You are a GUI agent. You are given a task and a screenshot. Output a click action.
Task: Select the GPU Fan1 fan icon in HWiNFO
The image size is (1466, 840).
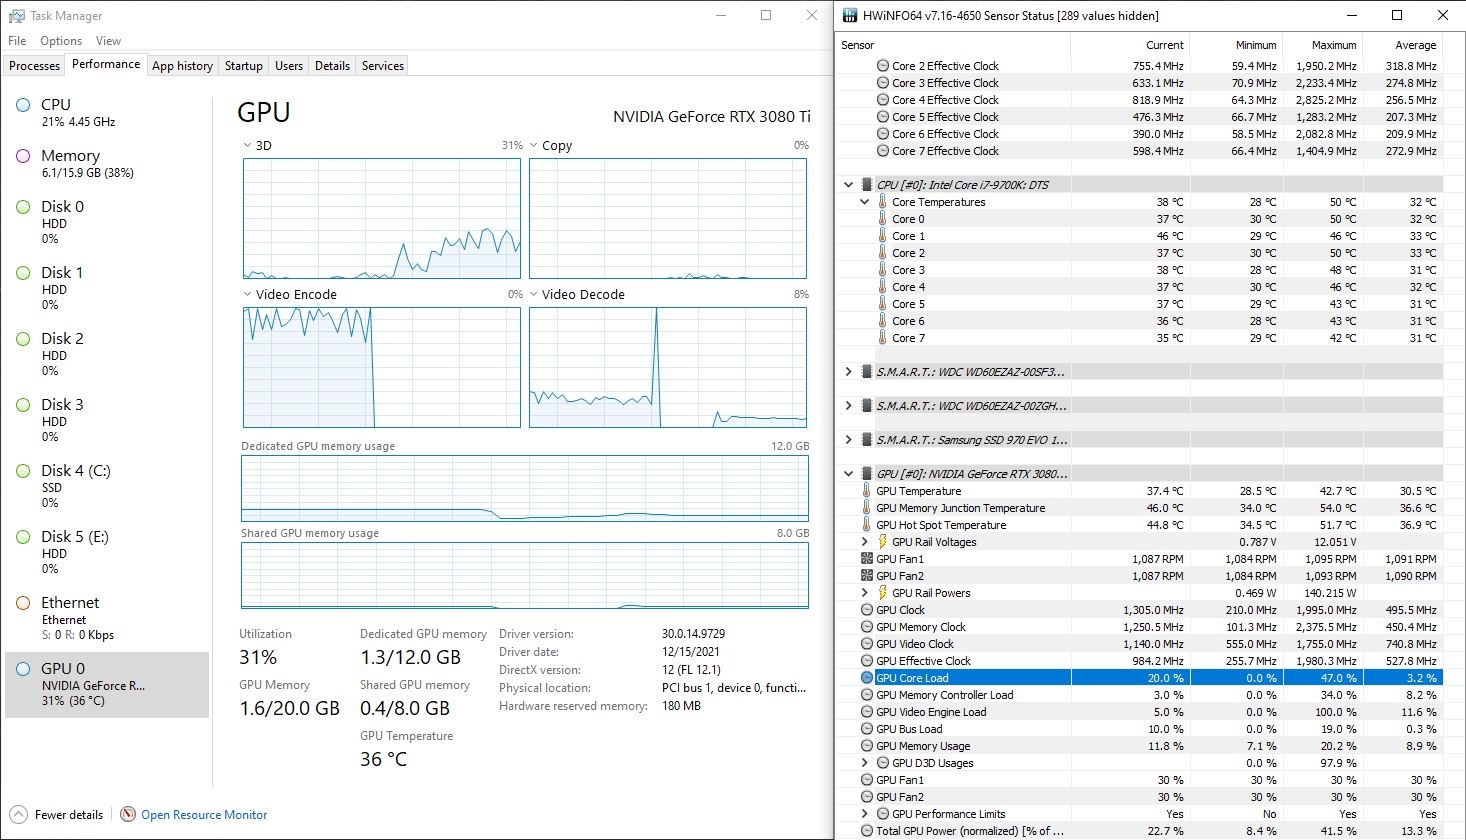pyautogui.click(x=867, y=559)
